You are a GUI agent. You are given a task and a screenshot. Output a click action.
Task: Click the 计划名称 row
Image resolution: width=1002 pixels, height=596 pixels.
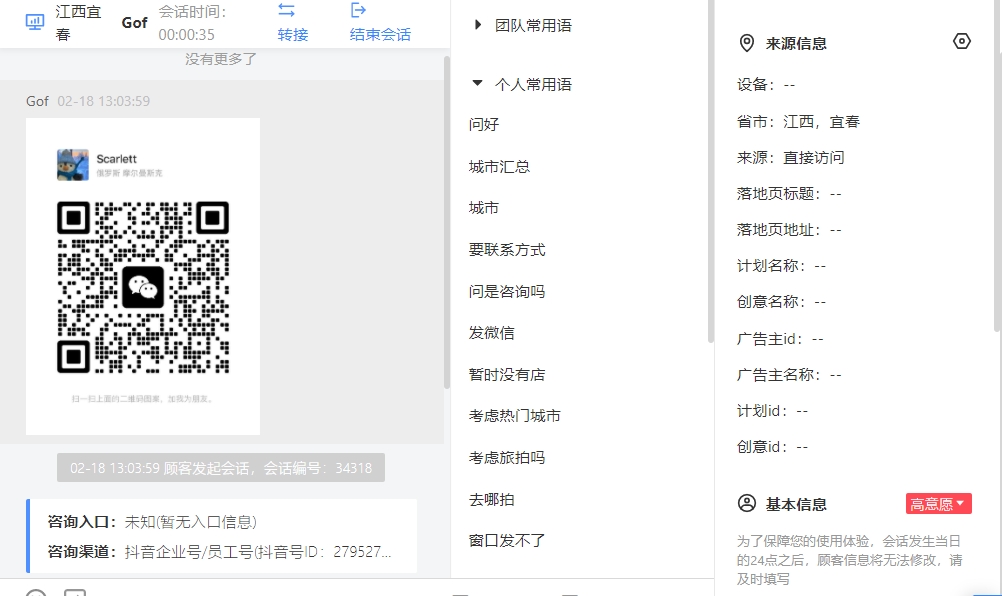coord(782,265)
